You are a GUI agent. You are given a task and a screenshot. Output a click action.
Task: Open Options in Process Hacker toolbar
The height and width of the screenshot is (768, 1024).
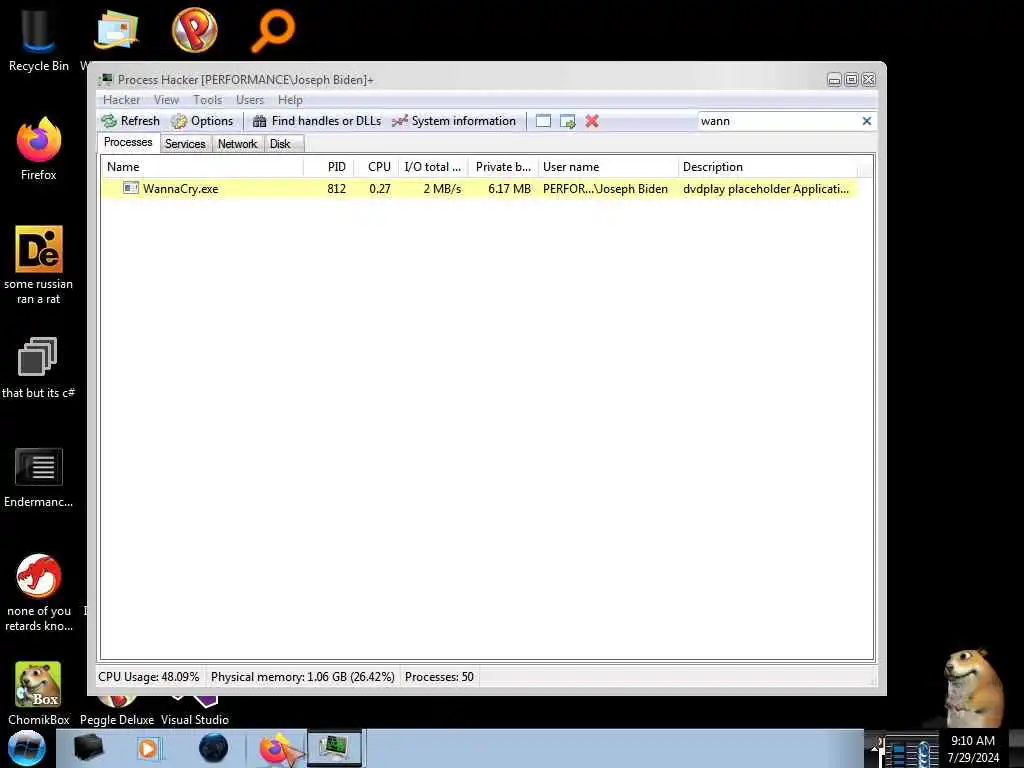(x=202, y=121)
